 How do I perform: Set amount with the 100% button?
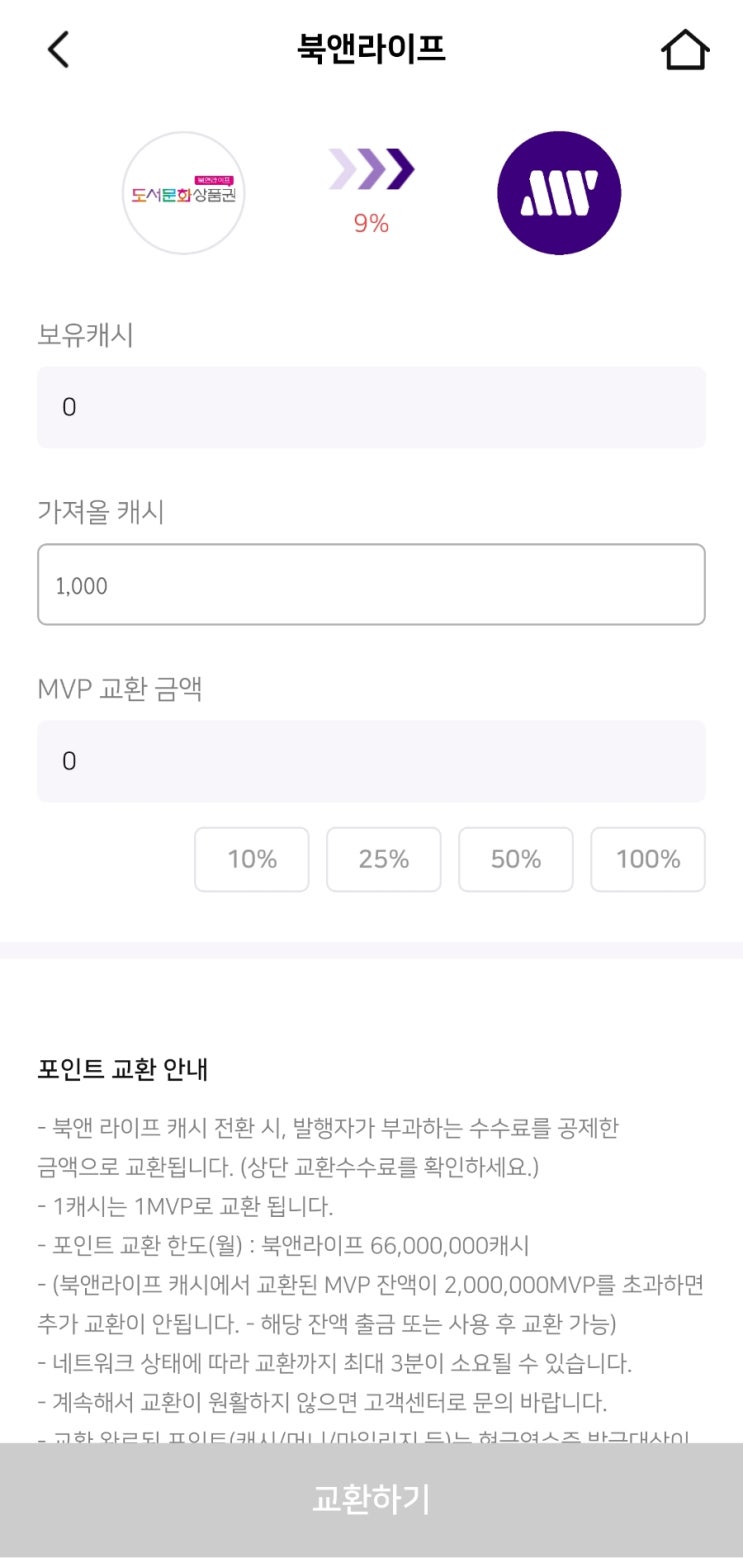pyautogui.click(x=648, y=859)
